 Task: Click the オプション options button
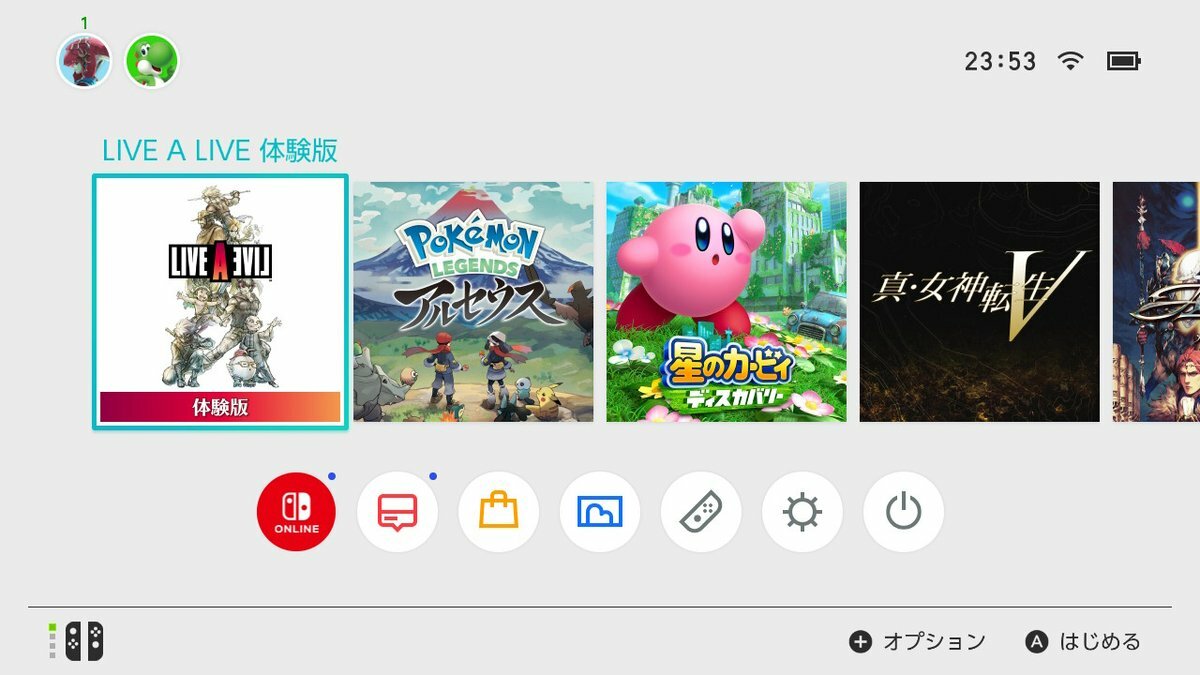(x=918, y=642)
